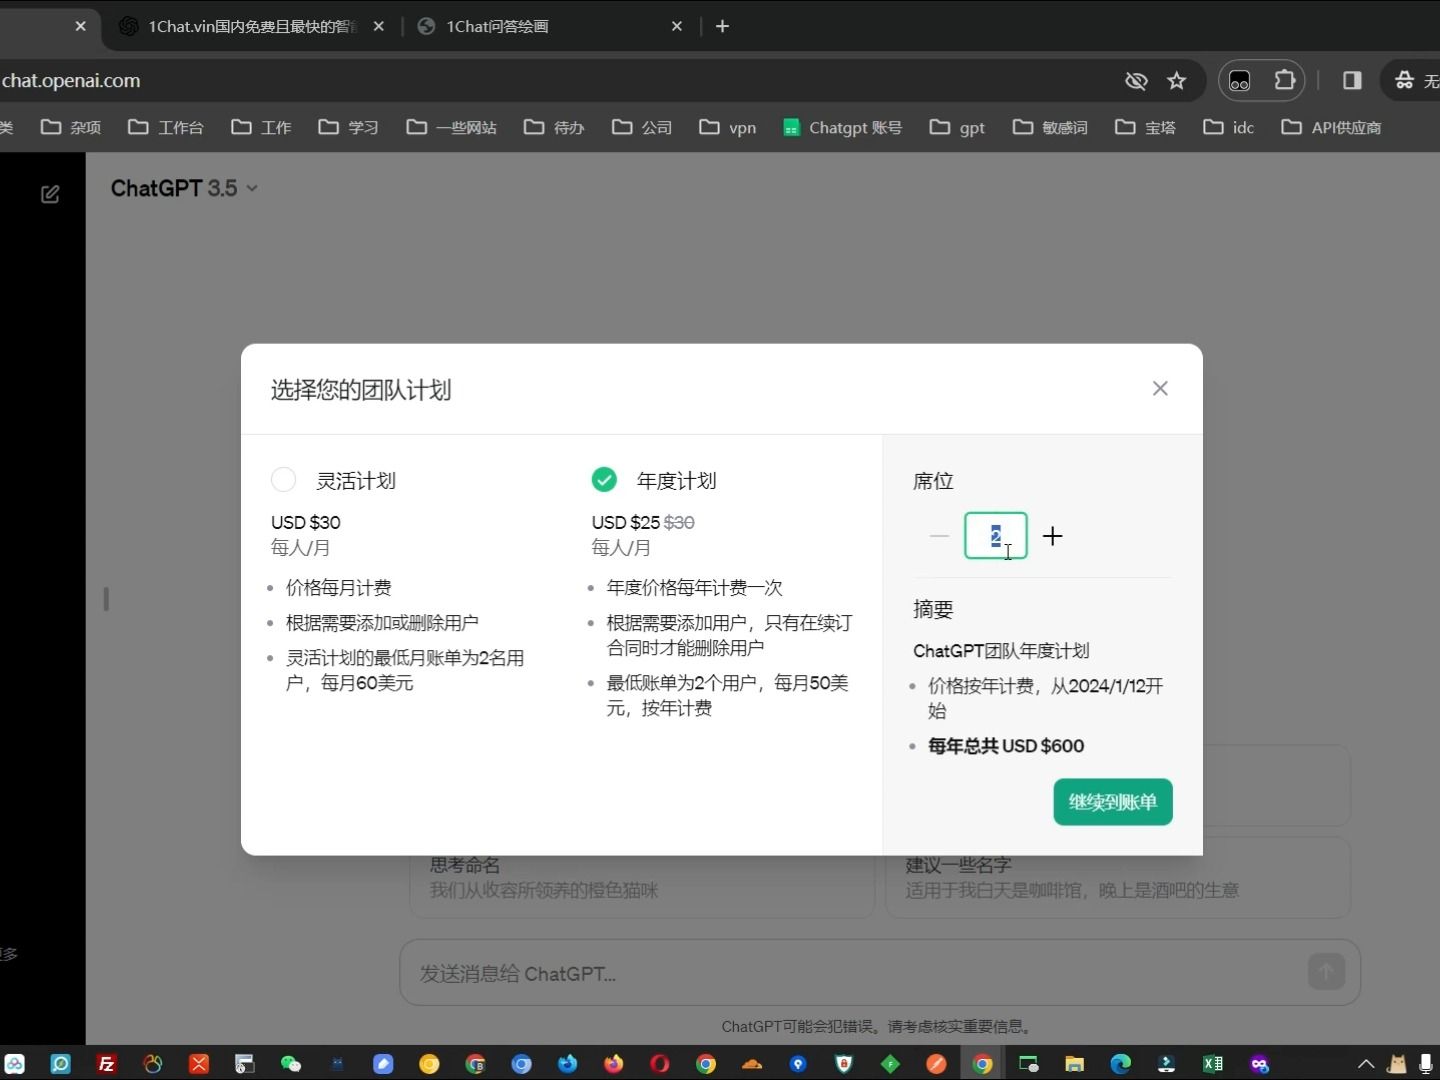Click the send message arrow button
1440x1080 pixels.
[1326, 971]
